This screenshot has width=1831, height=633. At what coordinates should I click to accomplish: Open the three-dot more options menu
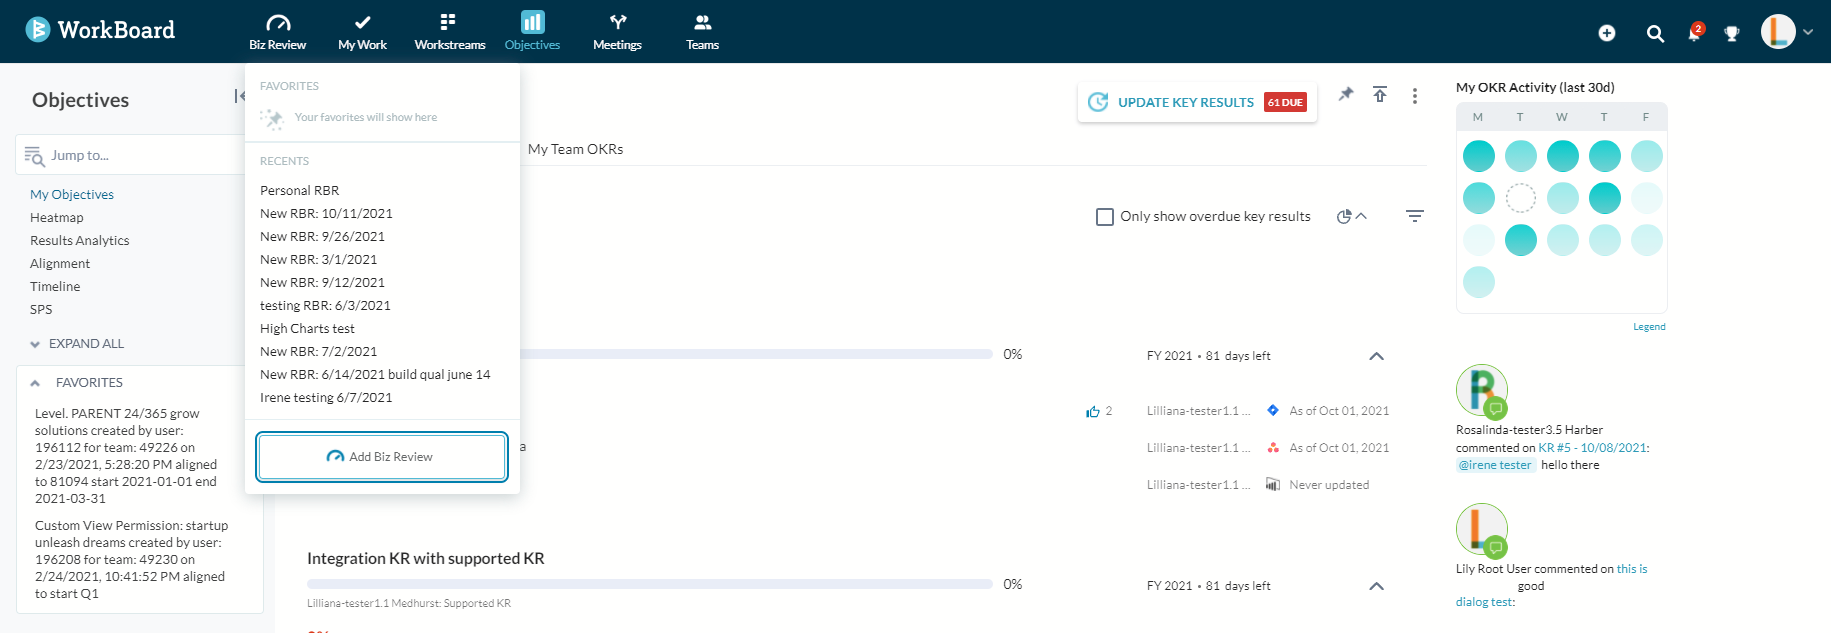(x=1414, y=96)
